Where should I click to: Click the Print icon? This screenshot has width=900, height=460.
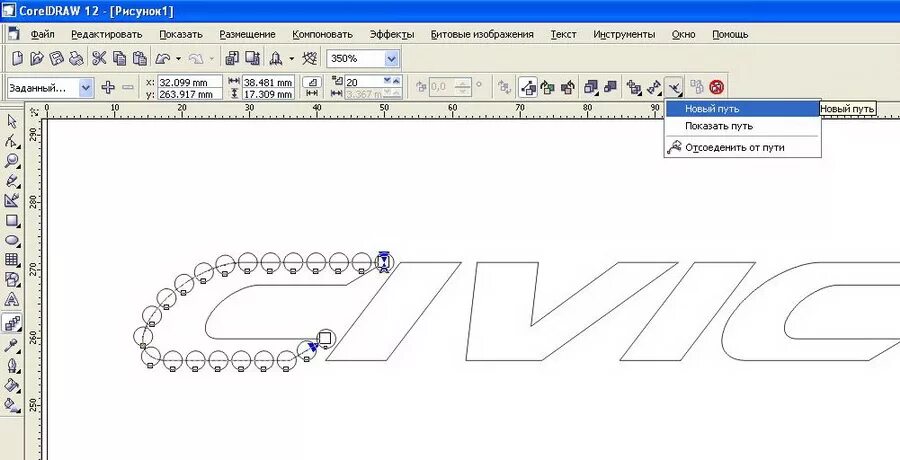pos(76,59)
